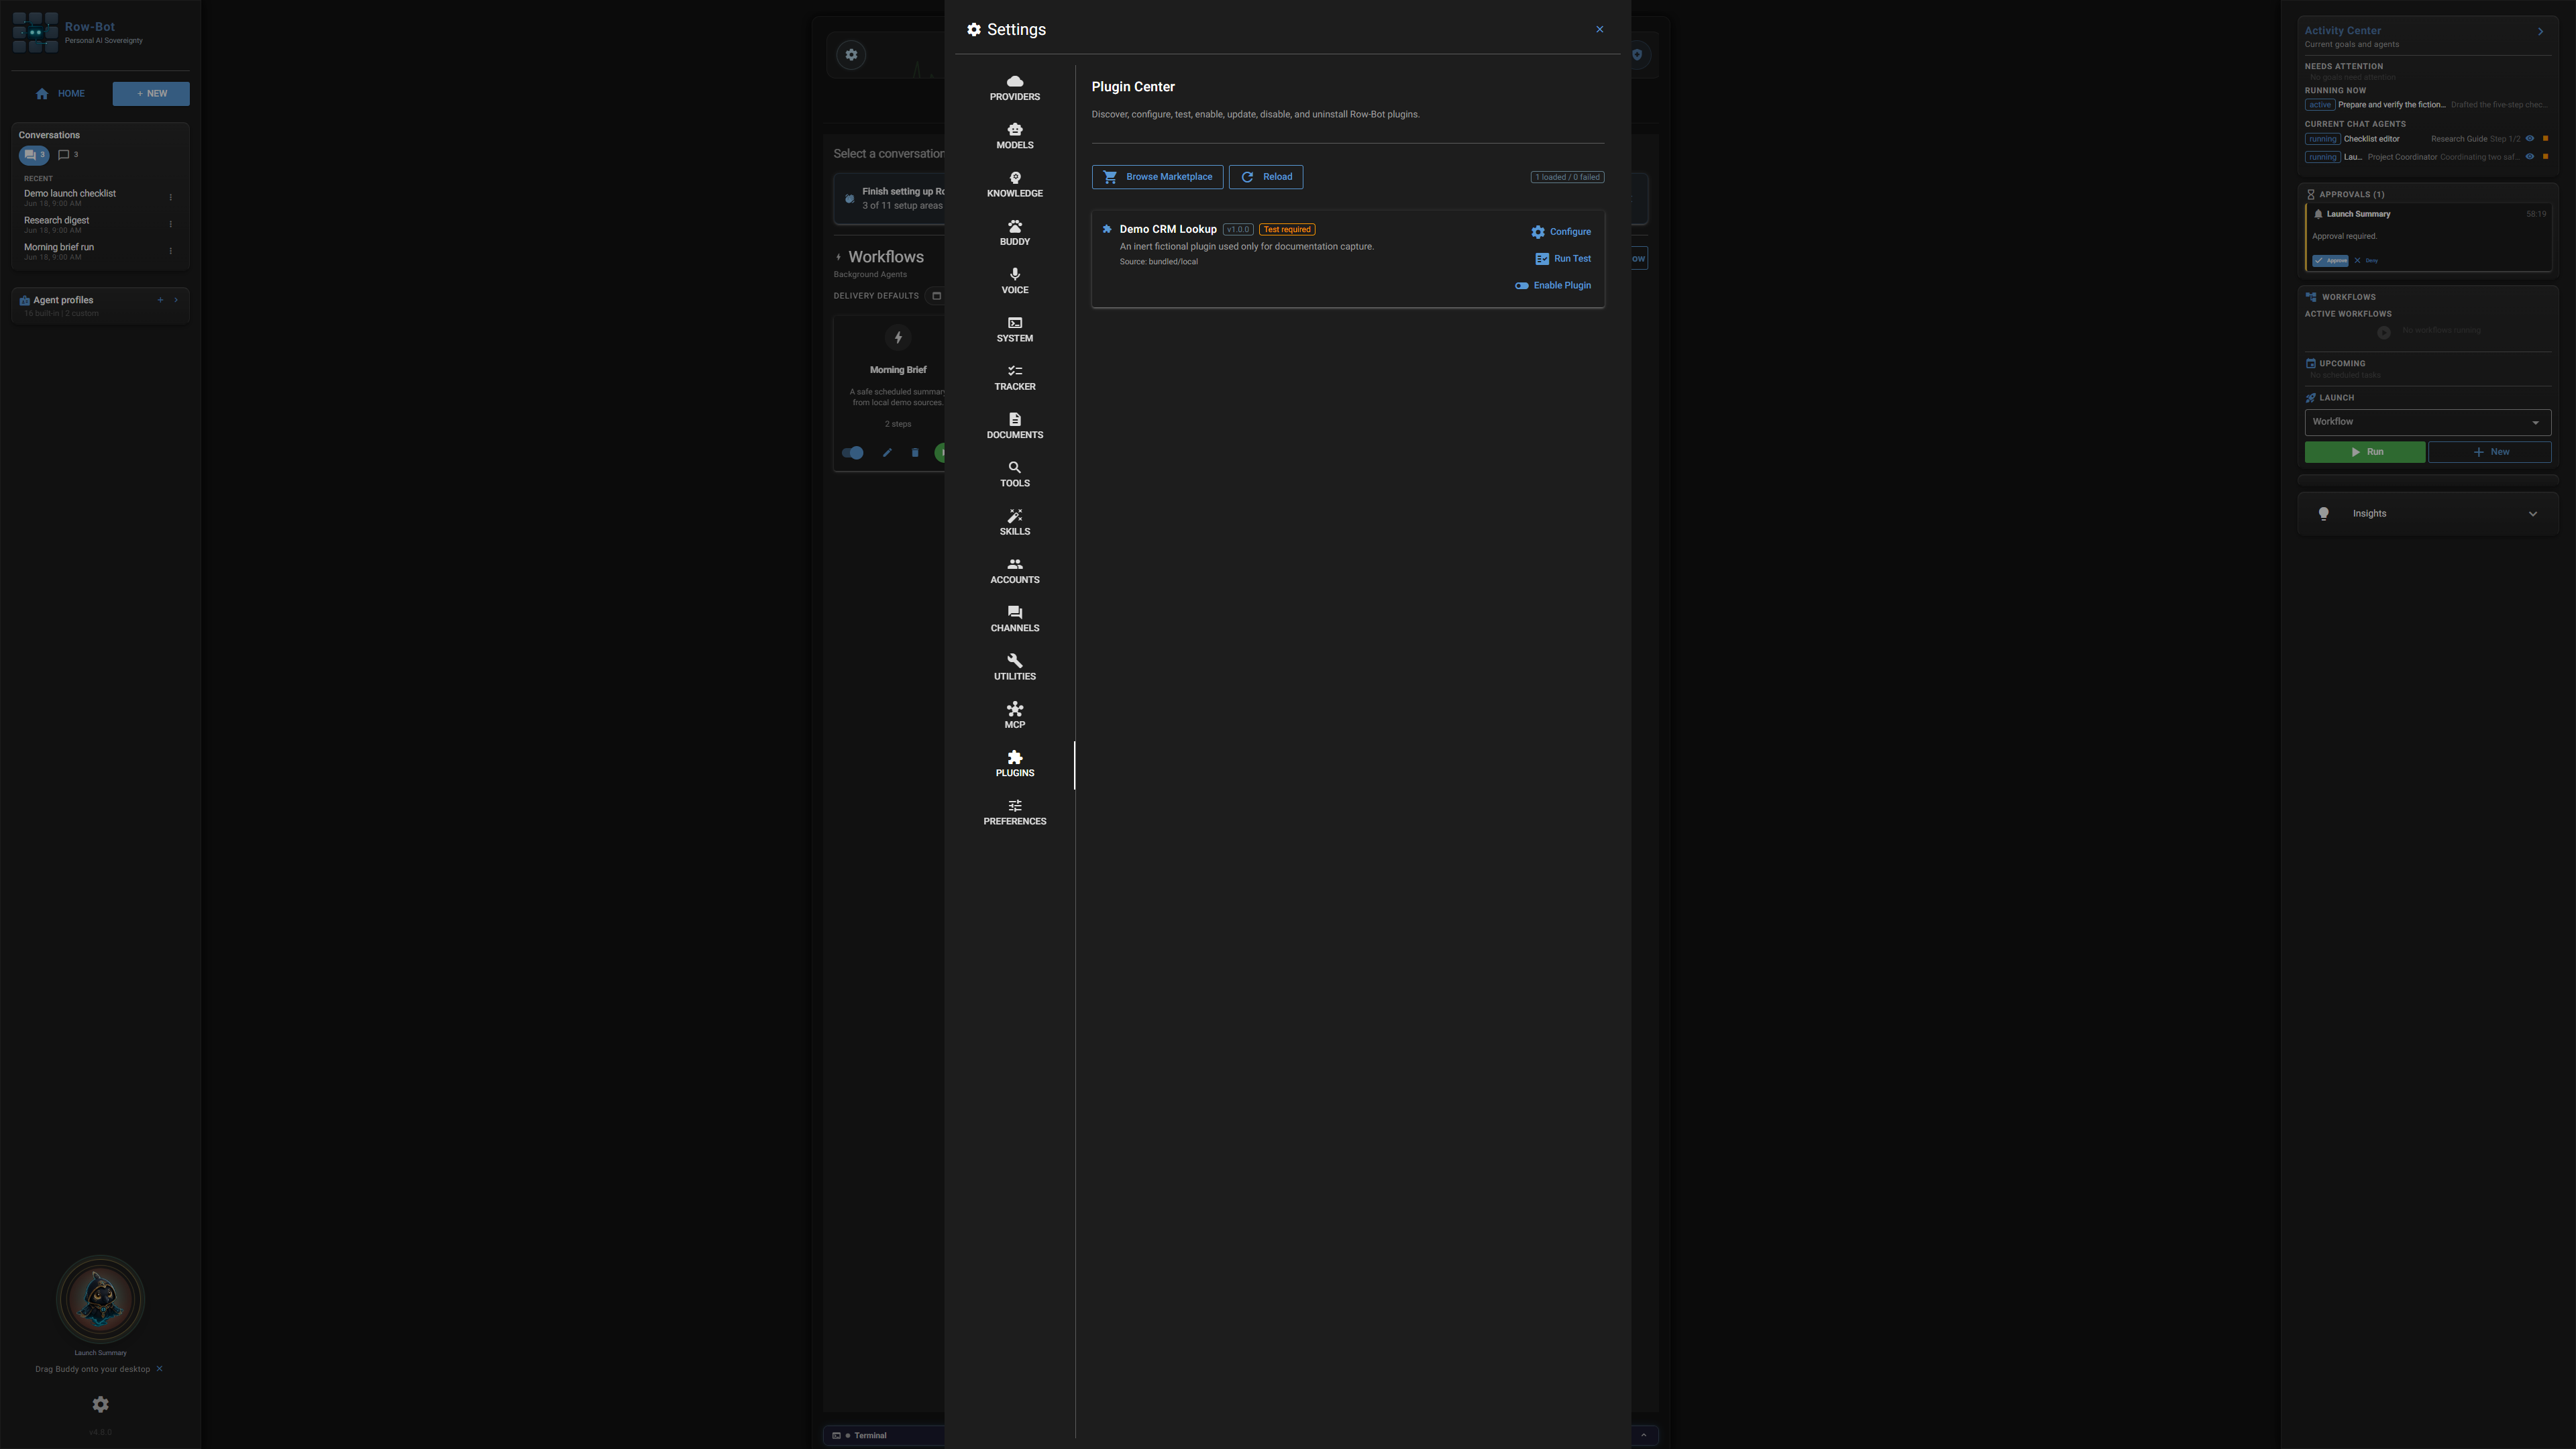
Task: Click the 1 loaded / 0 failed status
Action: coord(1567,177)
